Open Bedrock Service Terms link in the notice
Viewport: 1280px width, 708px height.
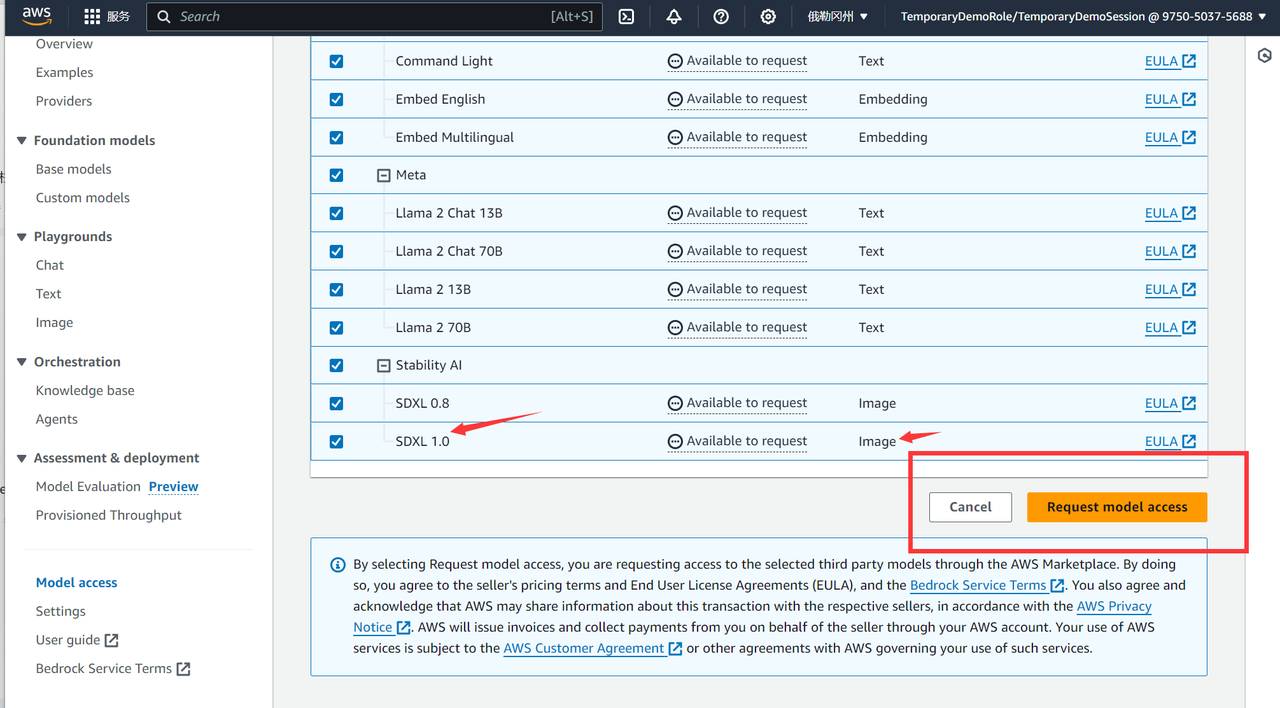[x=987, y=586]
